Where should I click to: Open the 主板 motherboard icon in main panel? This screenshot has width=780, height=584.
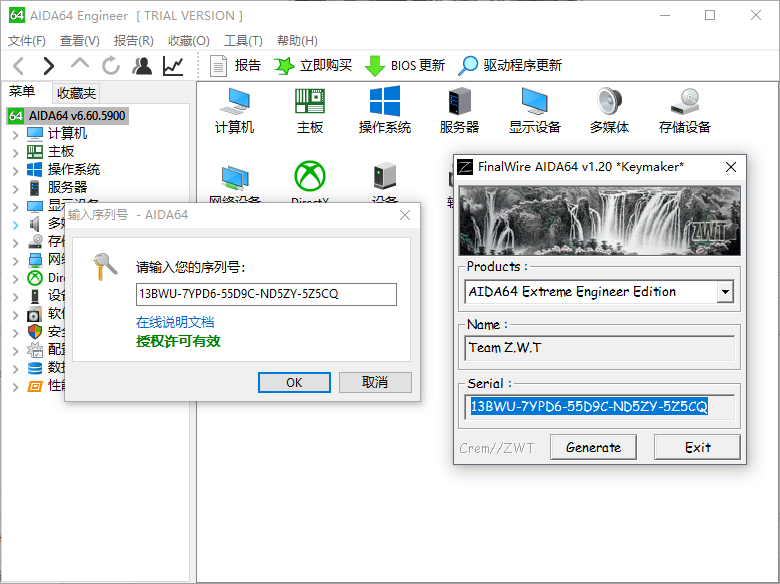(310, 108)
